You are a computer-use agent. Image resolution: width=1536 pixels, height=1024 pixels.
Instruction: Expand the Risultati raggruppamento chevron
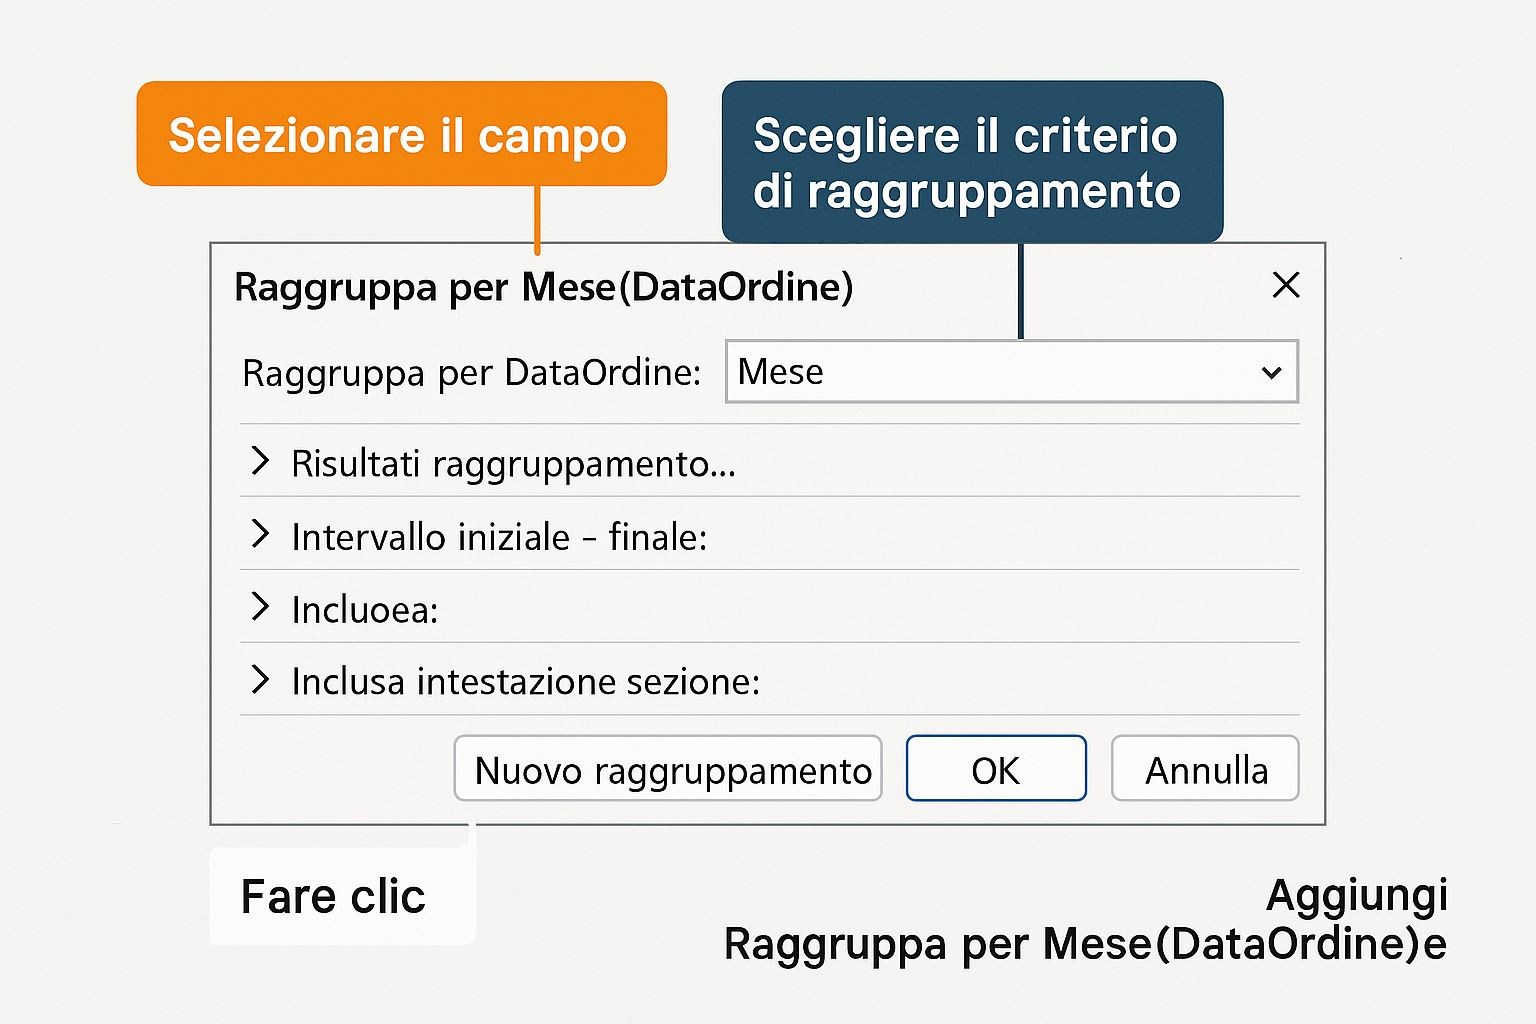(260, 461)
